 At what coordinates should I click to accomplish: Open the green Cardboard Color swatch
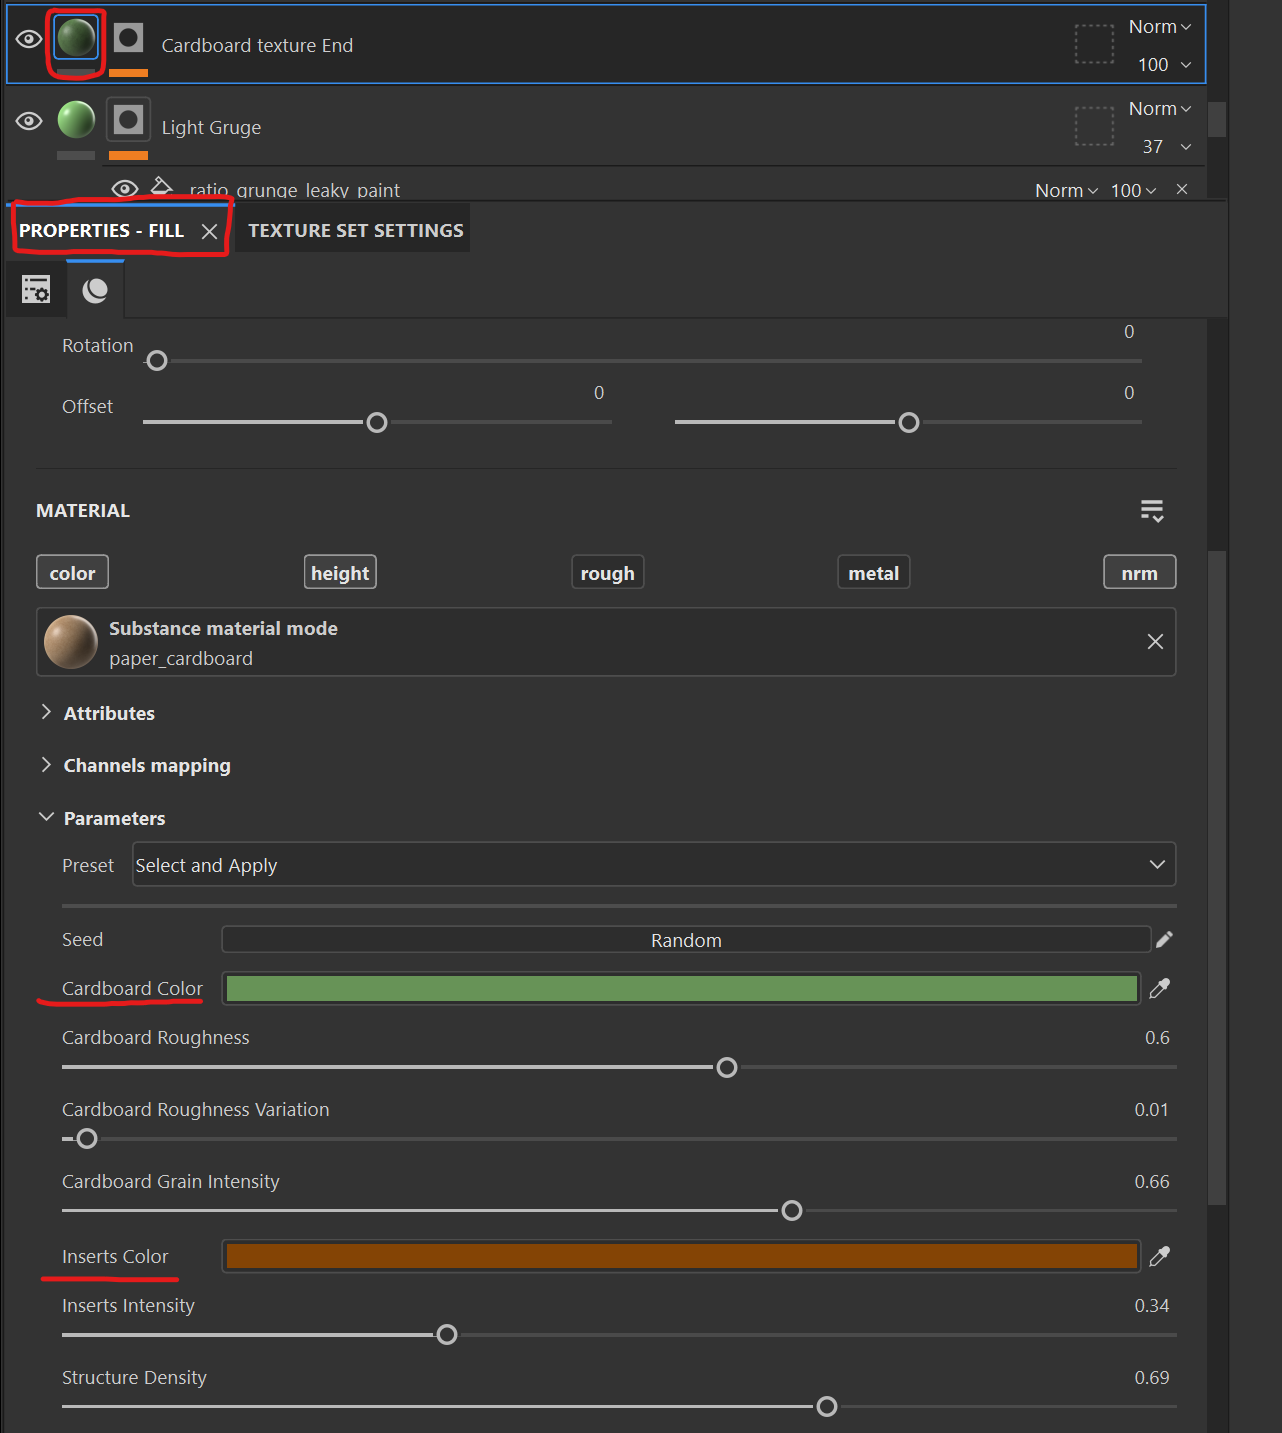click(682, 989)
